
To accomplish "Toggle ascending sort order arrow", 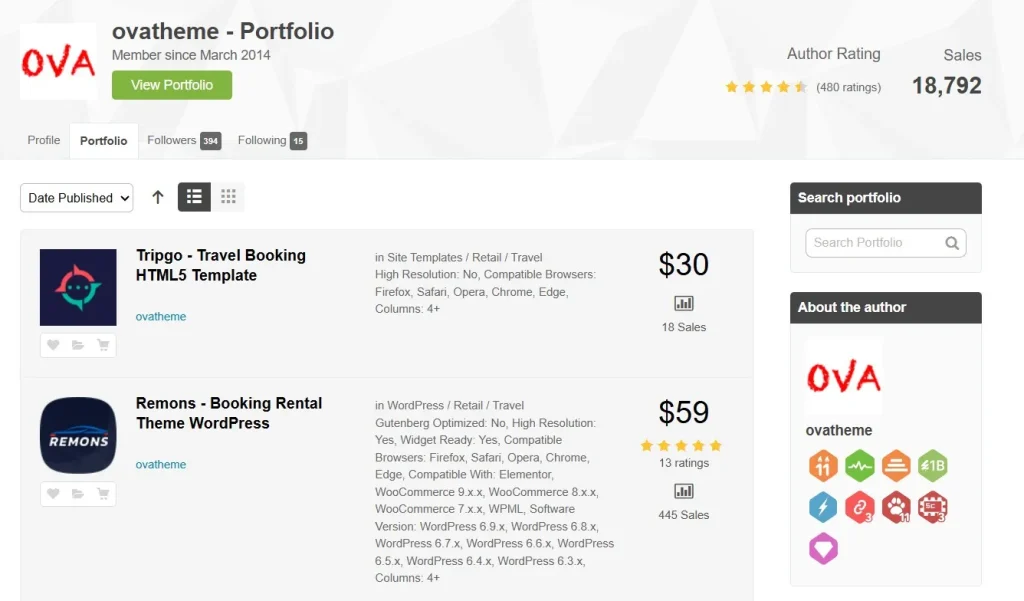I will coord(157,197).
